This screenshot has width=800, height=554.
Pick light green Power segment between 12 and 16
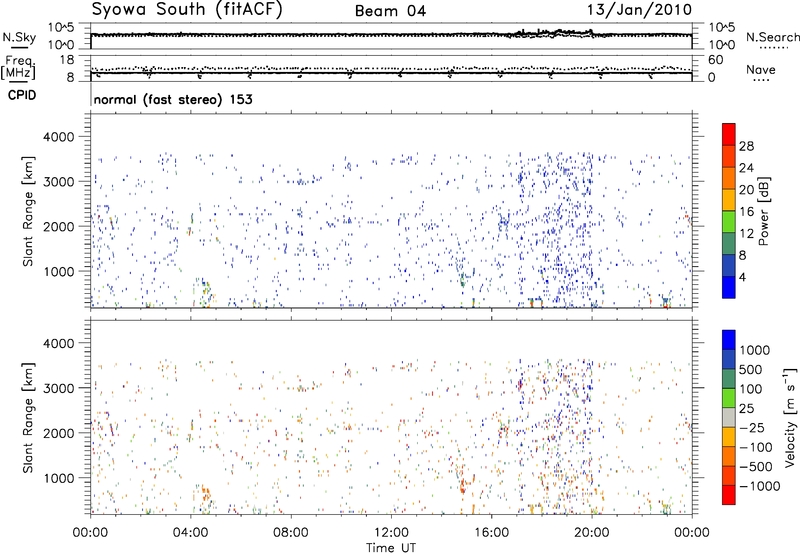(x=729, y=221)
